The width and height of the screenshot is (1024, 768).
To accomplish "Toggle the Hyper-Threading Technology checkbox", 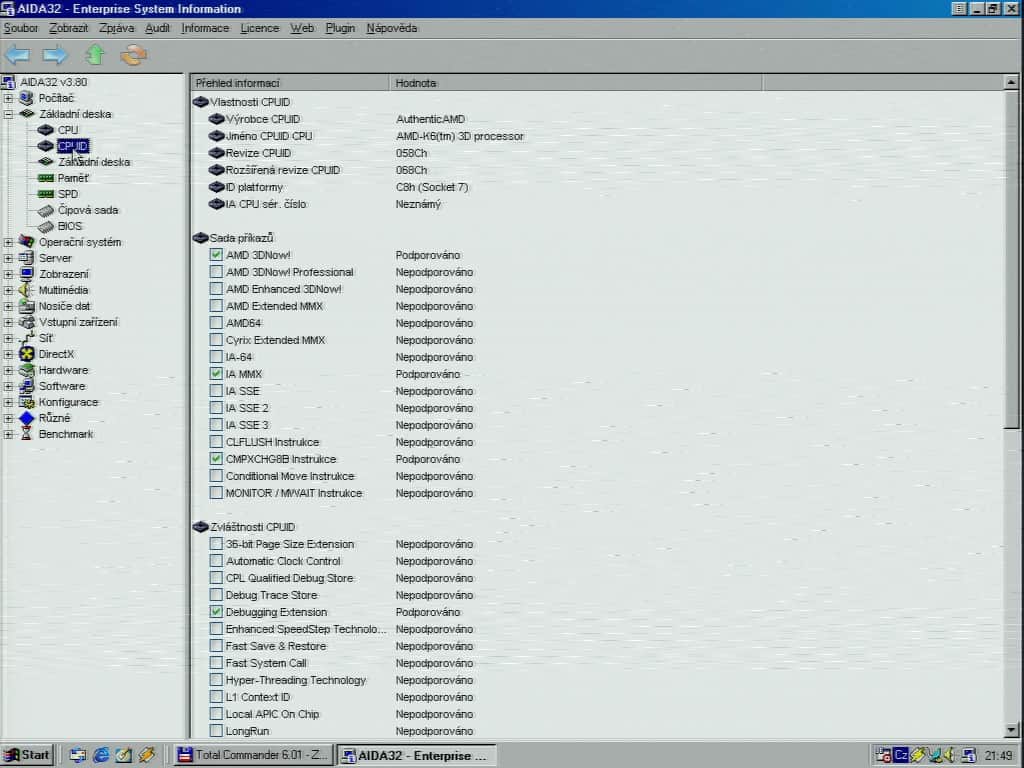I will 216,680.
